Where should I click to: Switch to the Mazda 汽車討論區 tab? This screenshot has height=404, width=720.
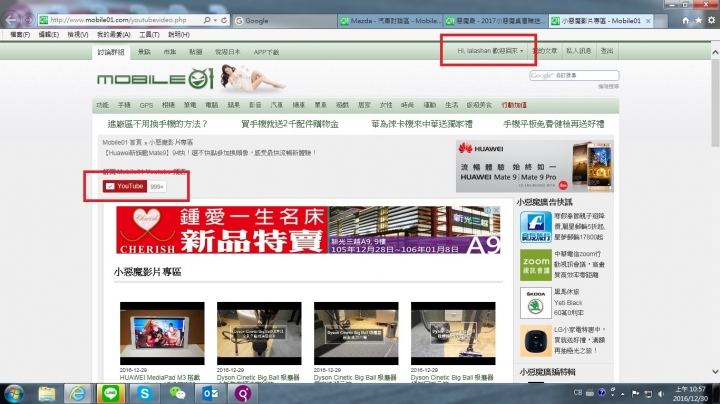[390, 21]
